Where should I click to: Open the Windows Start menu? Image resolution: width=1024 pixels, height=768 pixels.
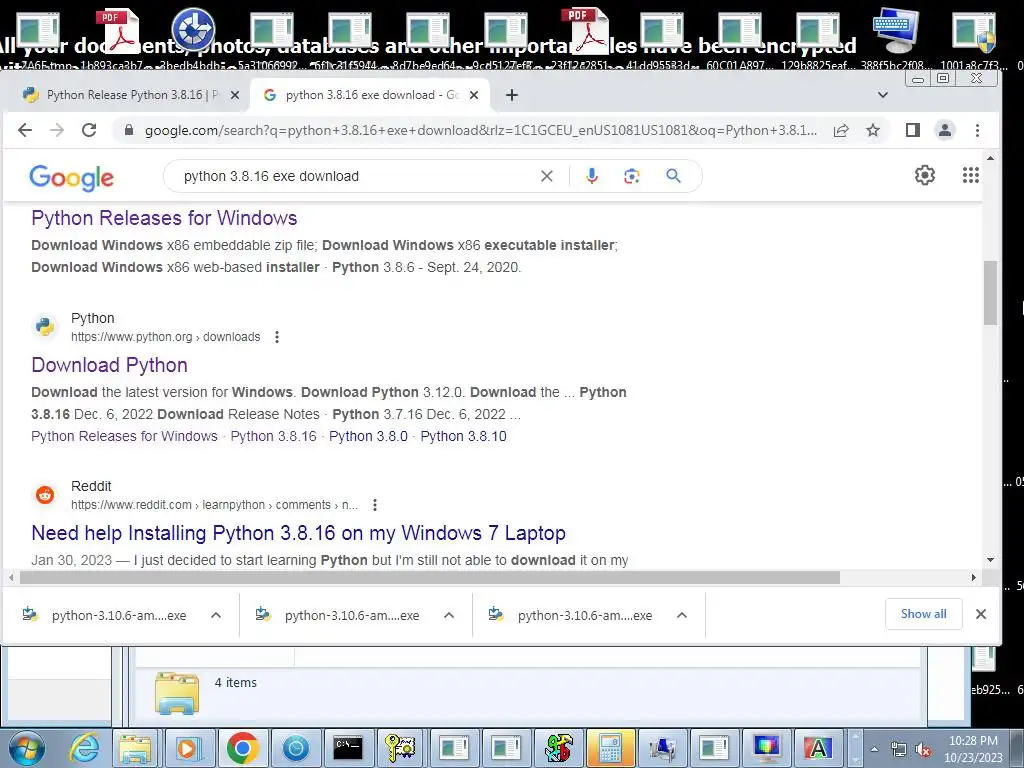click(x=26, y=748)
